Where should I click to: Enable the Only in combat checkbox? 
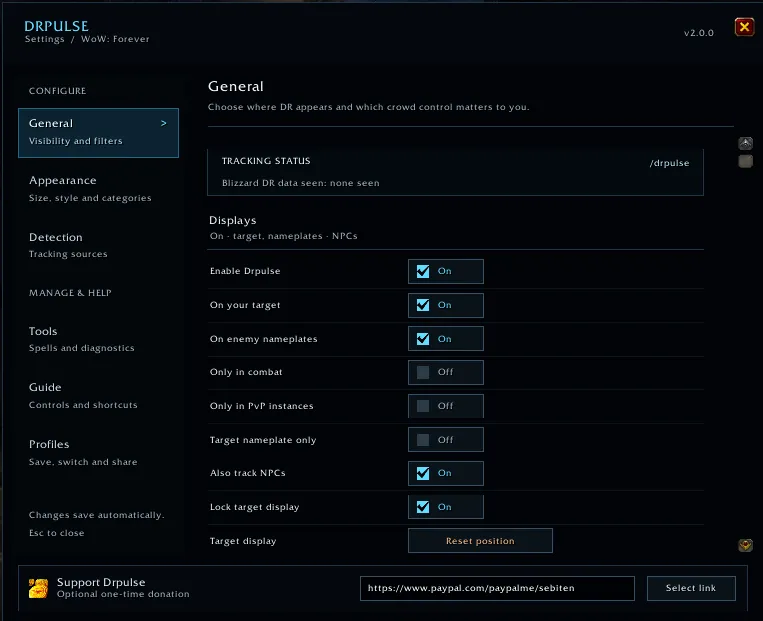423,372
